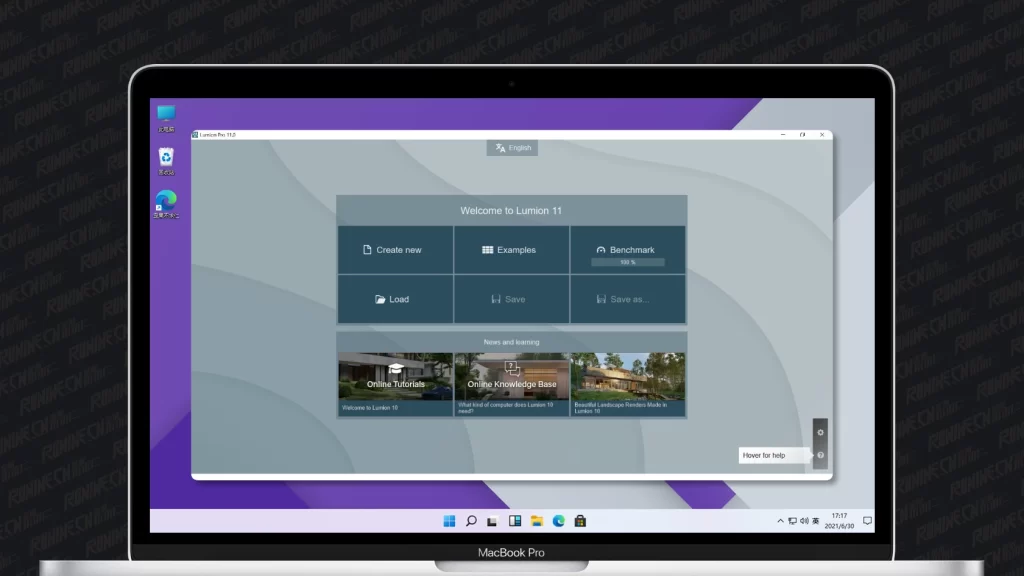This screenshot has width=1024, height=576.
Task: Run the Benchmark test tile
Action: 627,249
